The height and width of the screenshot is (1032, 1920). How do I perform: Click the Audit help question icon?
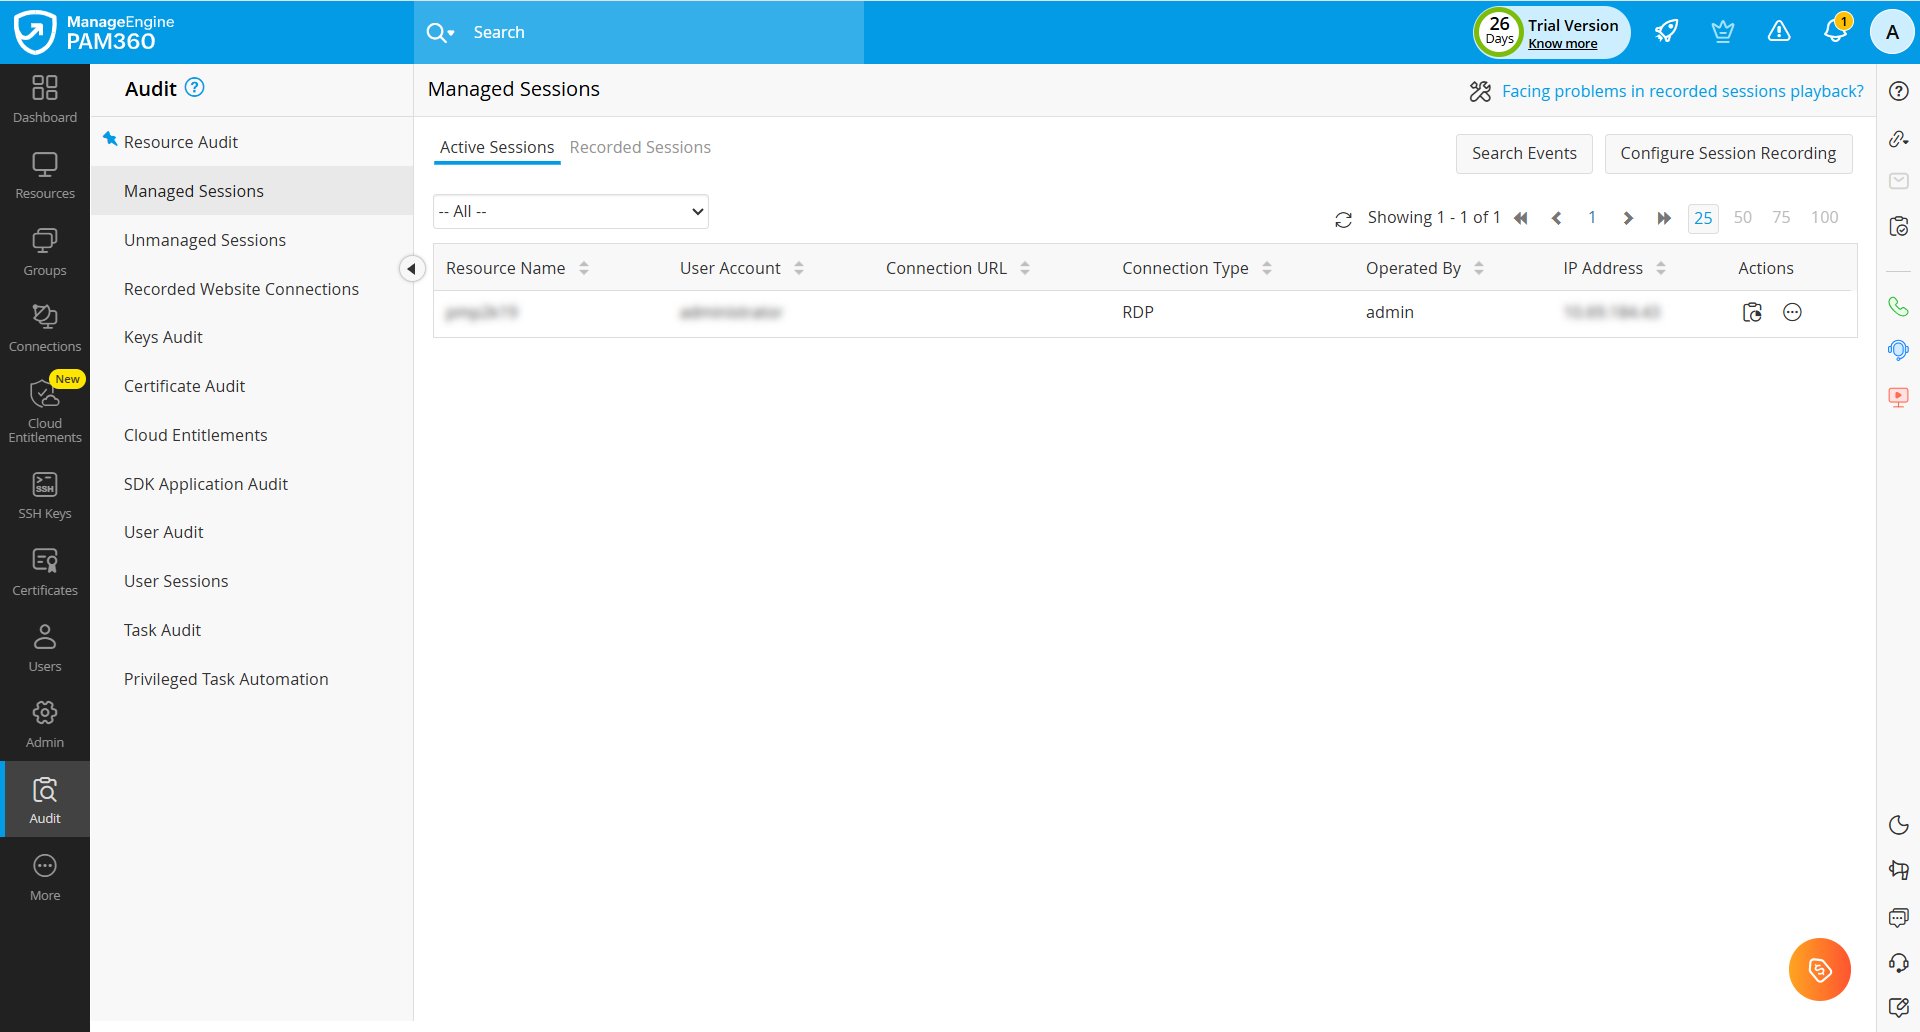195,87
